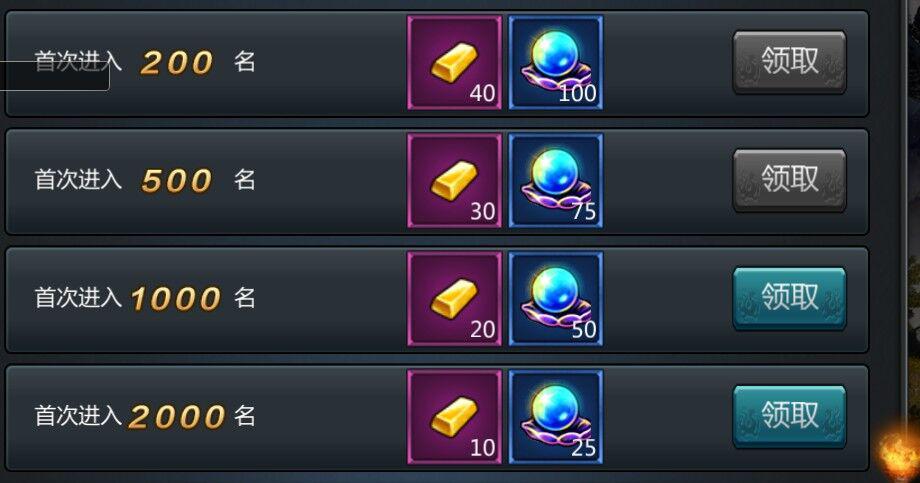Screen dimensions: 920x483
Task: Select the gold bar icon with 30
Action: pyautogui.click(x=455, y=180)
